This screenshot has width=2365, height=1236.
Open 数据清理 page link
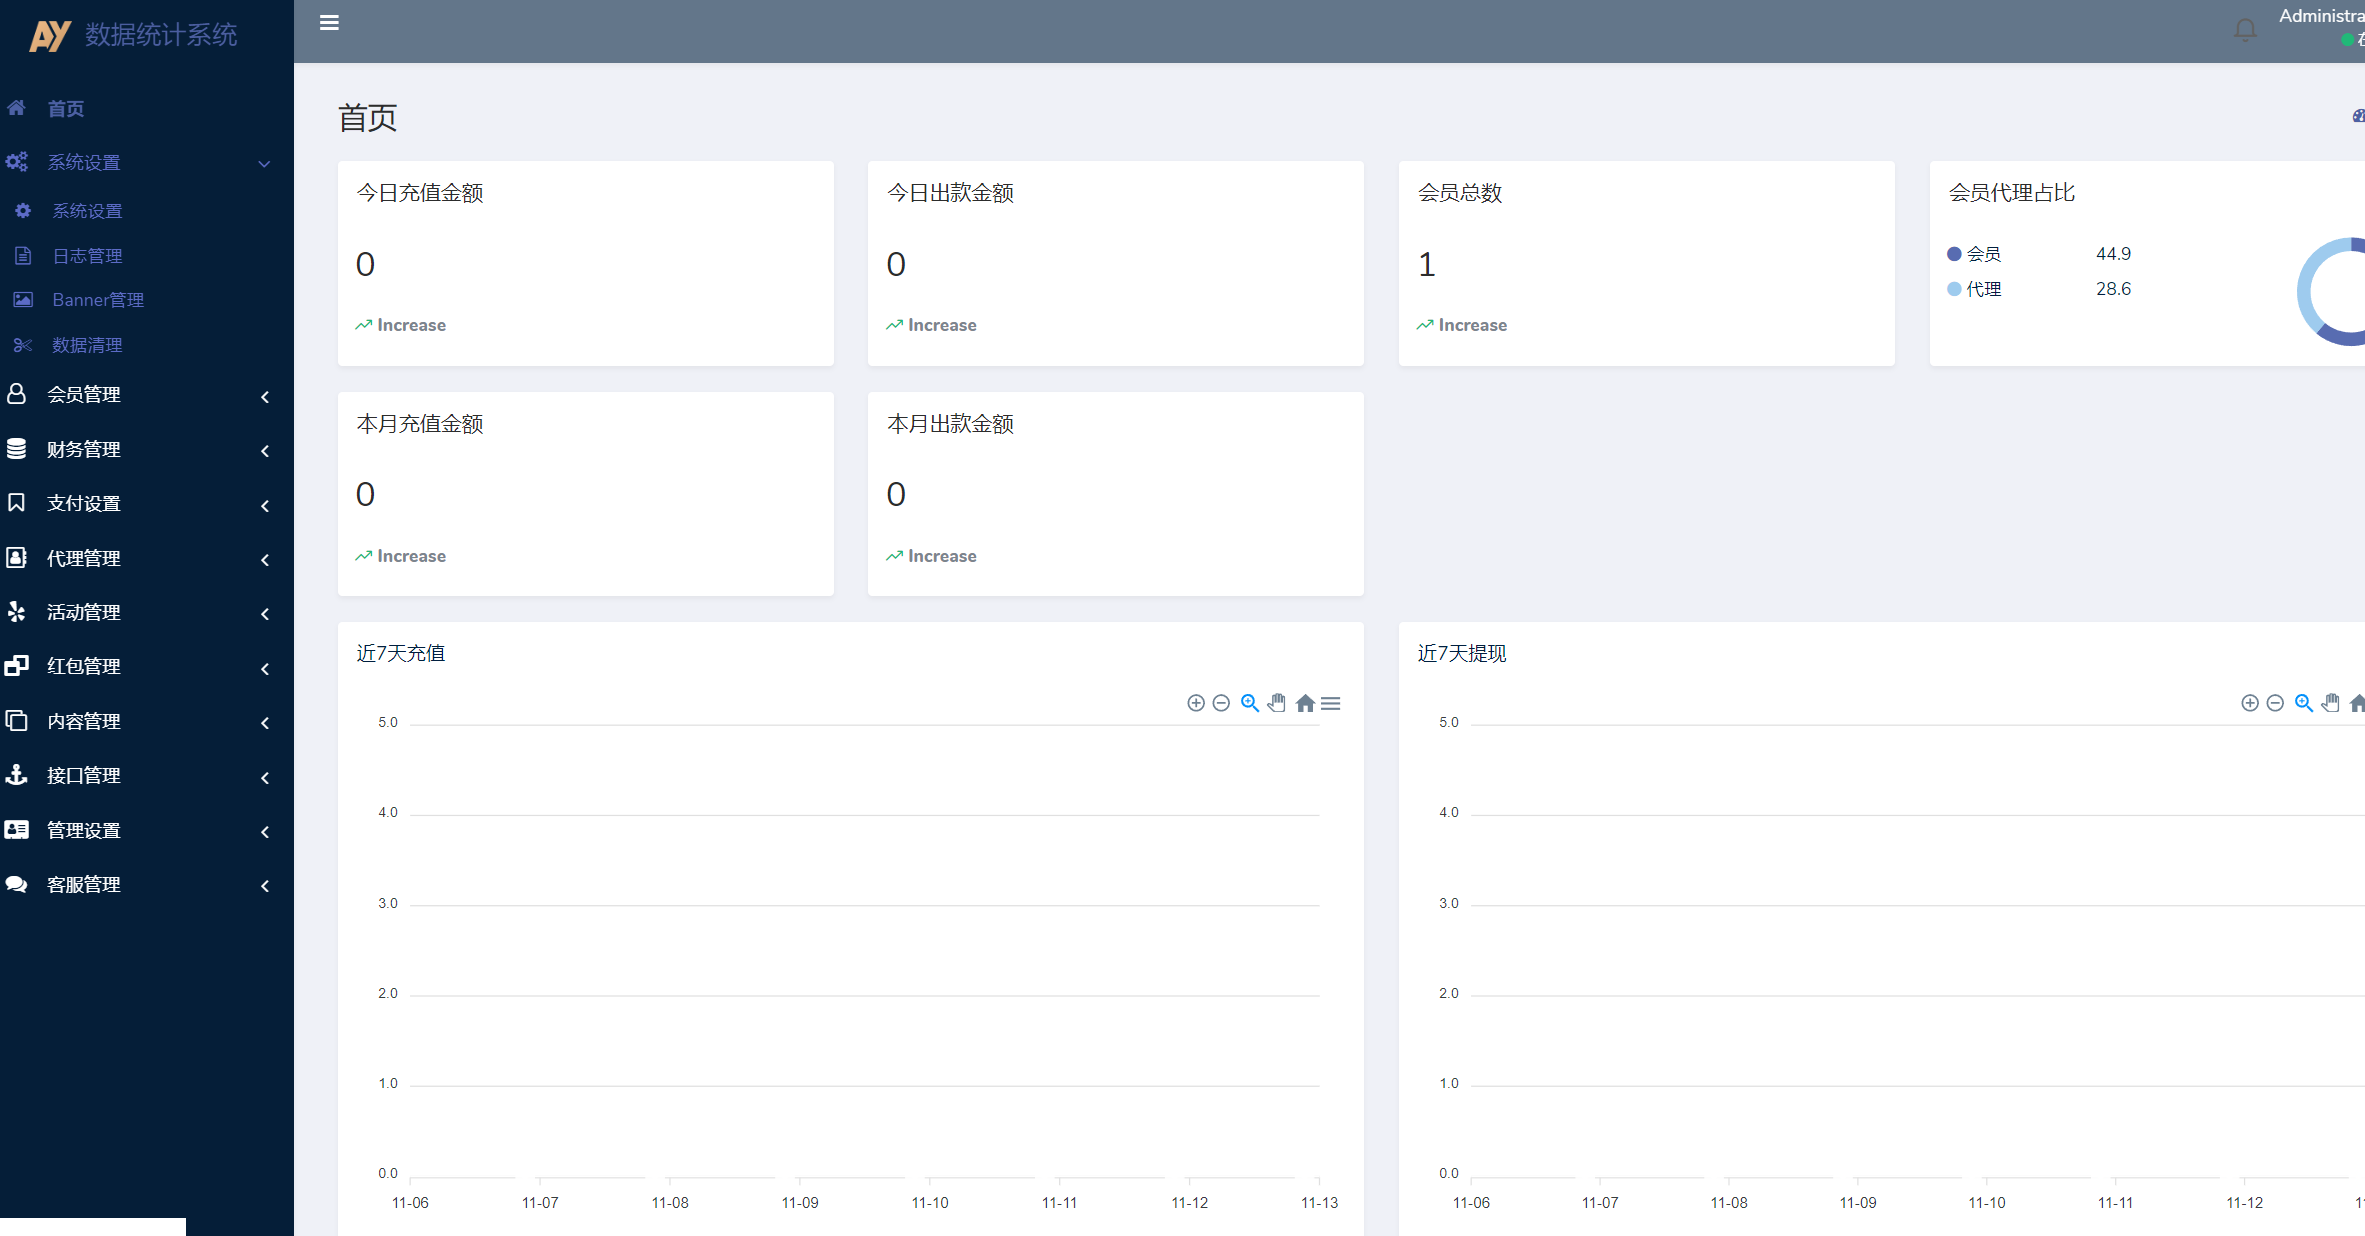pos(88,345)
